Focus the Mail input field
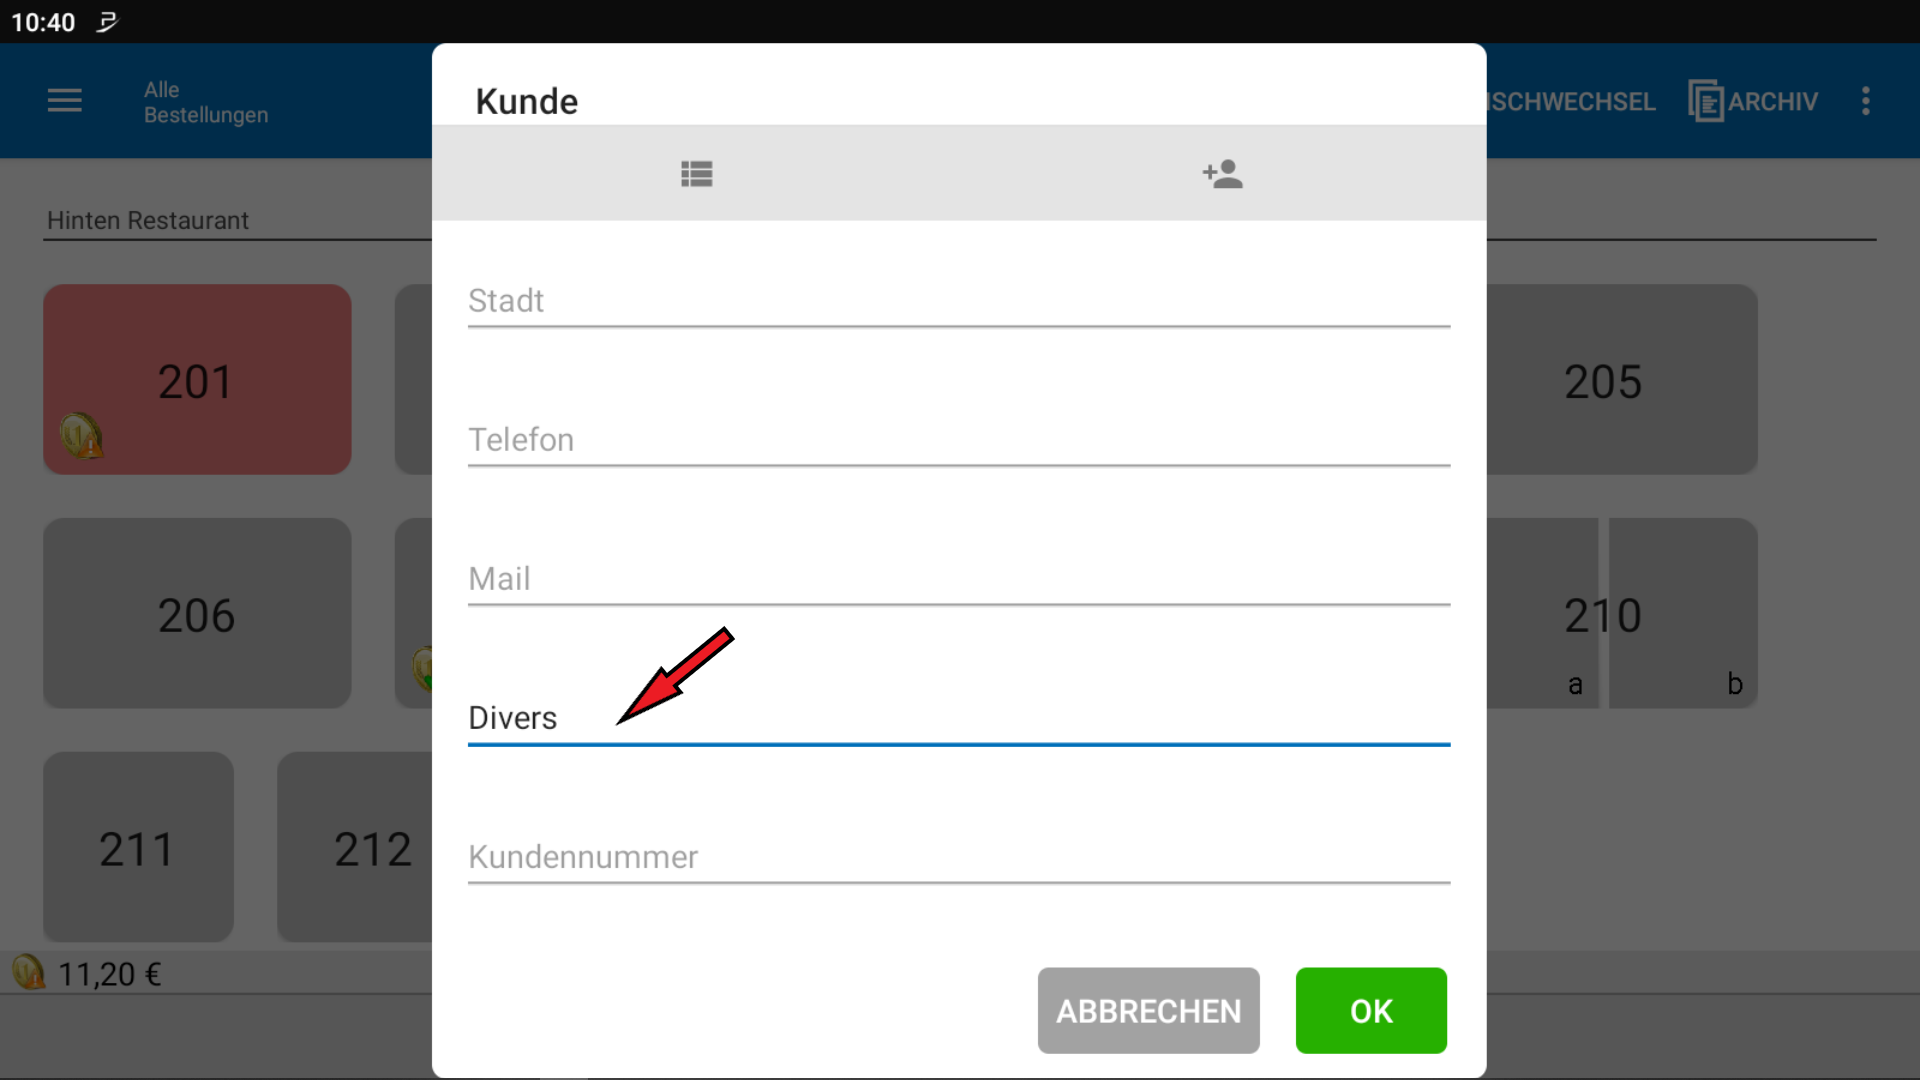The width and height of the screenshot is (1920, 1080). [958, 578]
